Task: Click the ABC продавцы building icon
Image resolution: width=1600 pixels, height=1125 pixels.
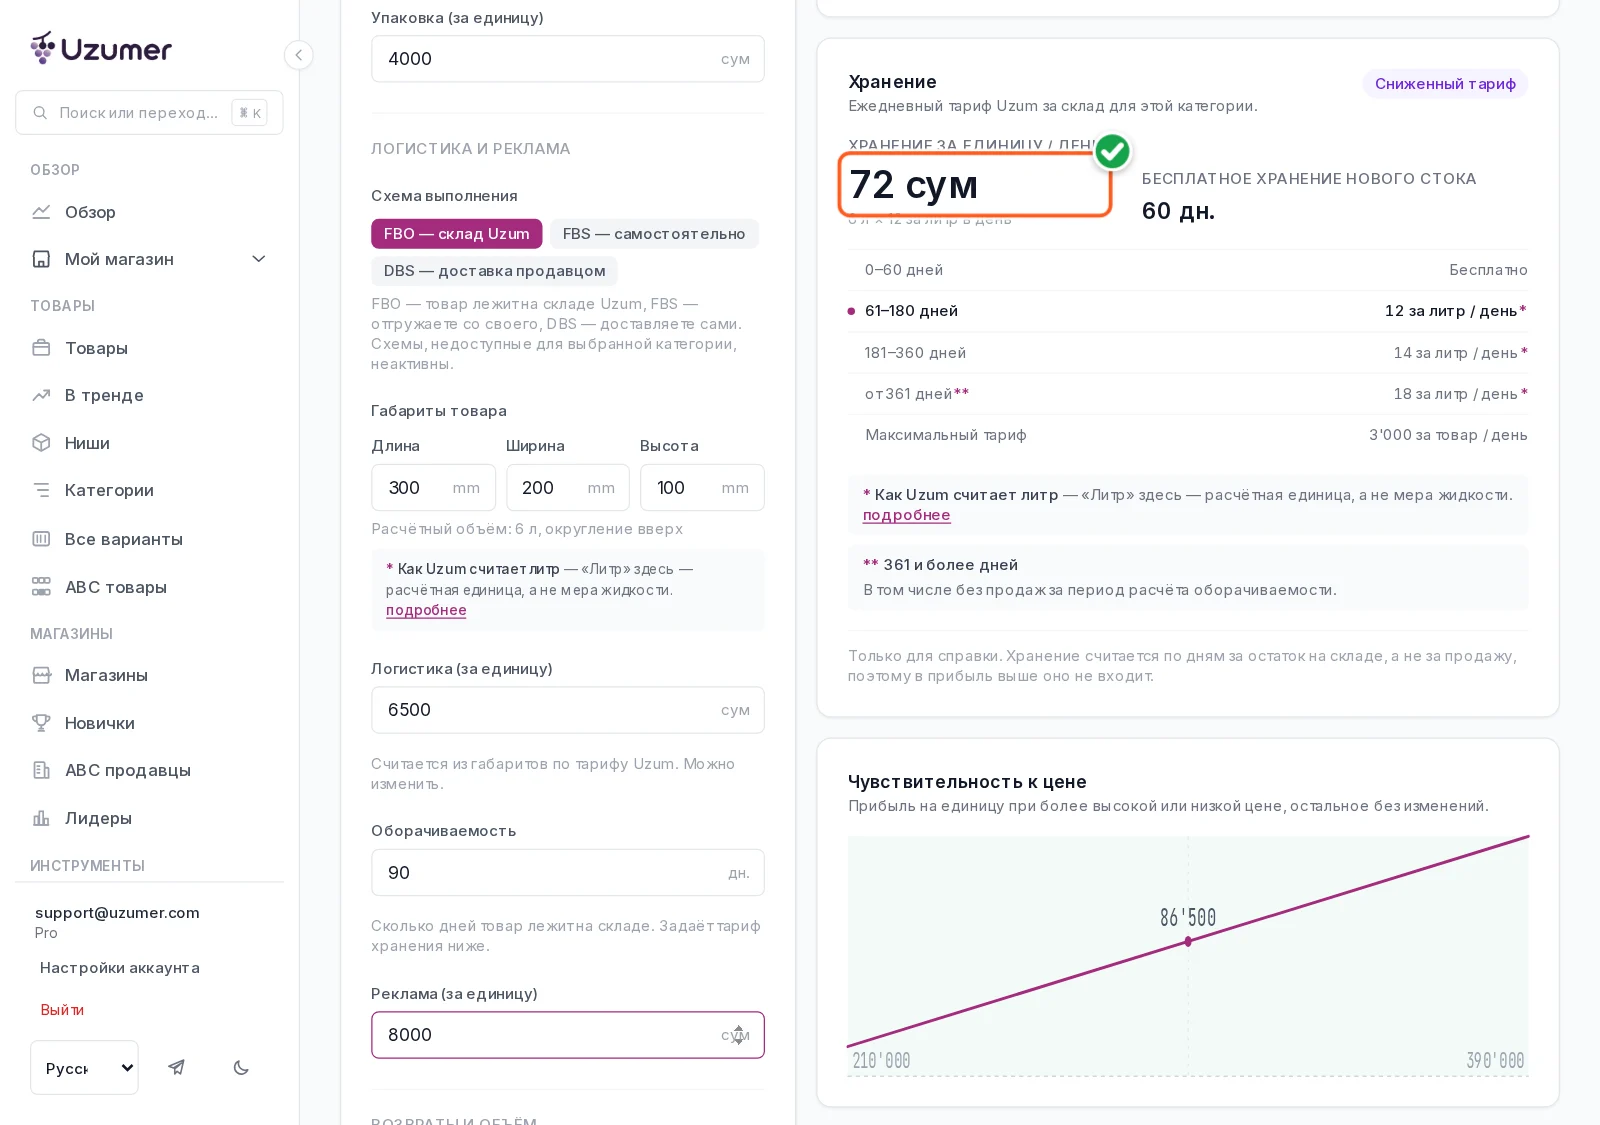Action: point(41,770)
